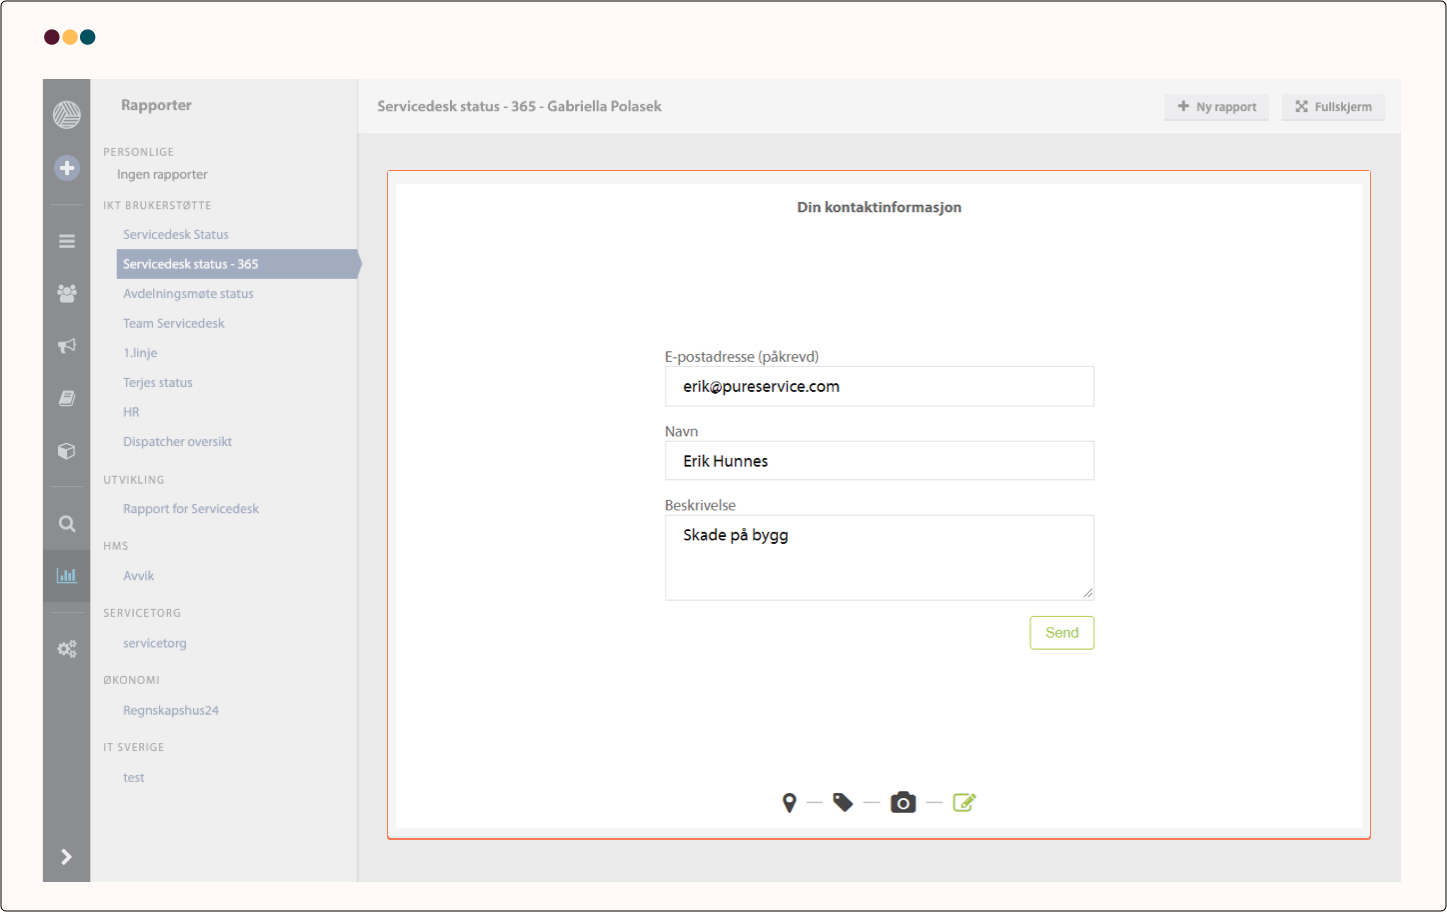Click the Send button

1061,633
